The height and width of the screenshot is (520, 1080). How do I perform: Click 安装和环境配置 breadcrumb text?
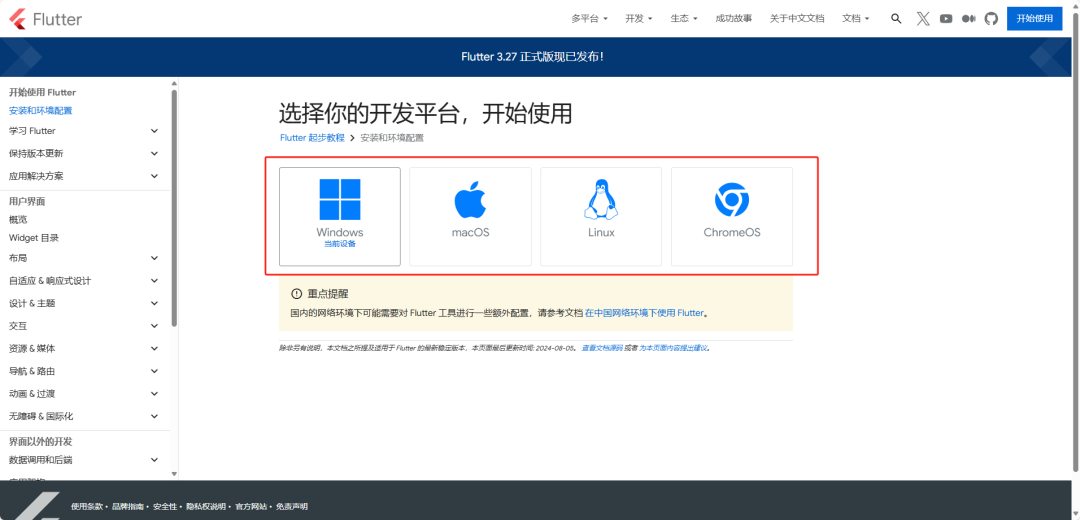click(x=392, y=138)
